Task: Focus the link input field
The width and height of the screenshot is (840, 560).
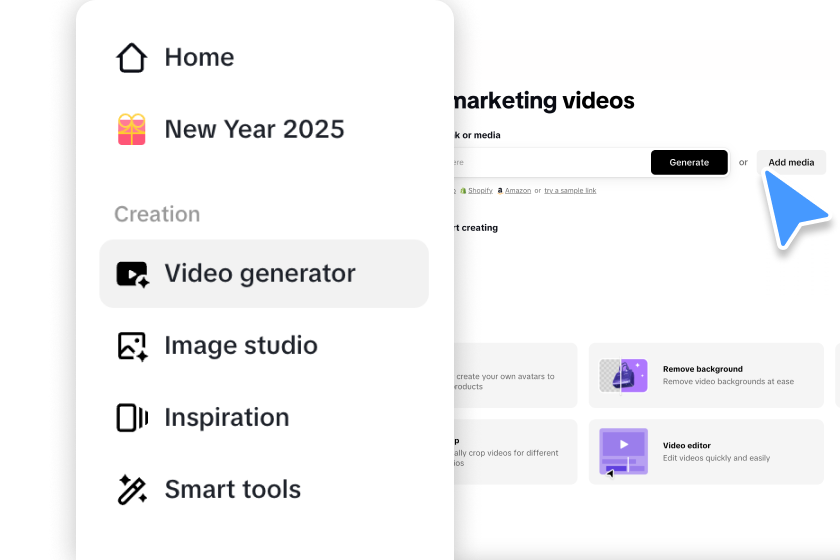Action: (x=552, y=162)
